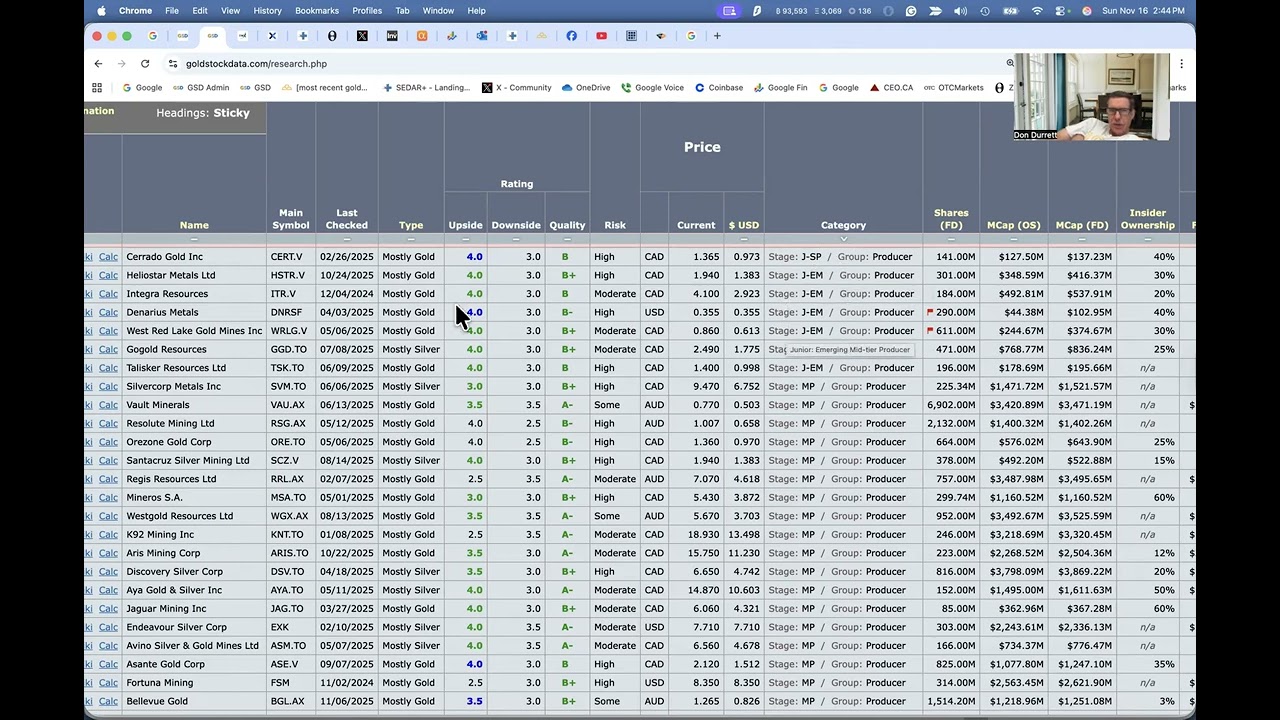The image size is (1280, 720).
Task: Click the red flag in Denarius Metals row
Action: pyautogui.click(x=931, y=312)
